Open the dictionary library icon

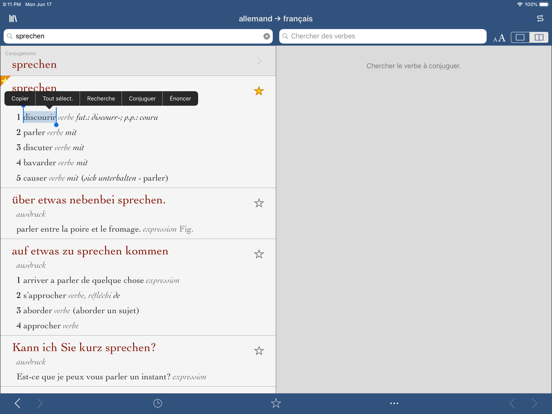tap(13, 19)
